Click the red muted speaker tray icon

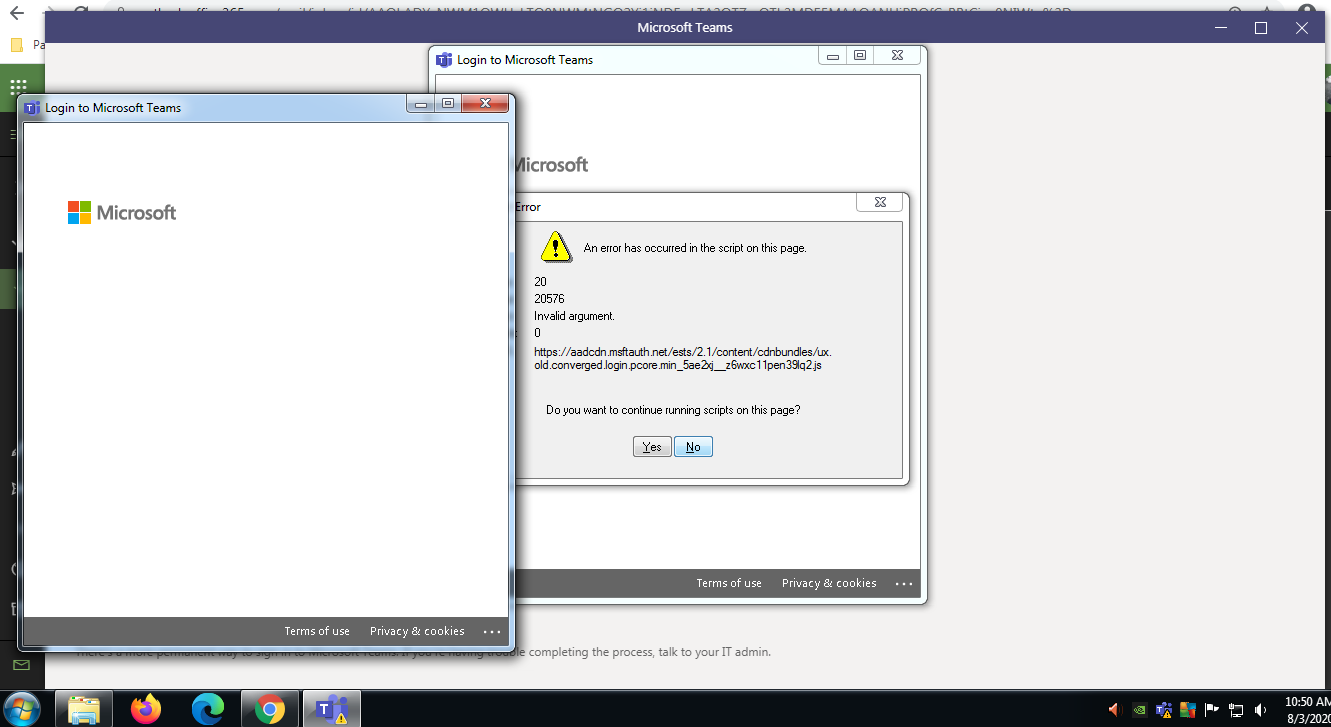1115,710
